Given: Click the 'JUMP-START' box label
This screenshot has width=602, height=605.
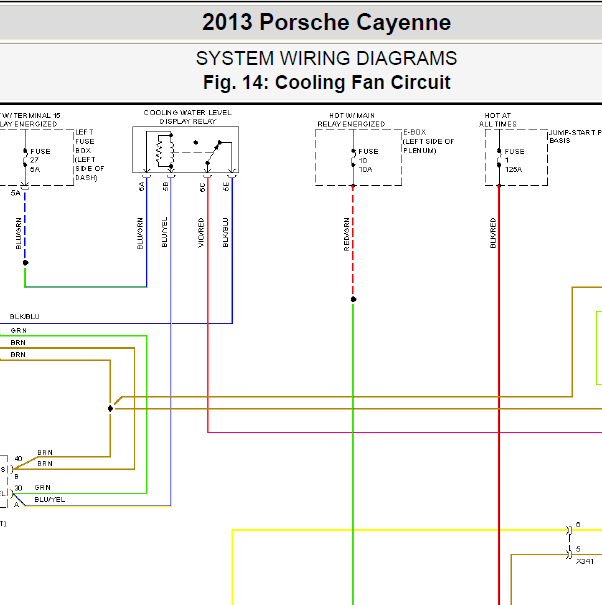Looking at the screenshot, I should point(575,136).
